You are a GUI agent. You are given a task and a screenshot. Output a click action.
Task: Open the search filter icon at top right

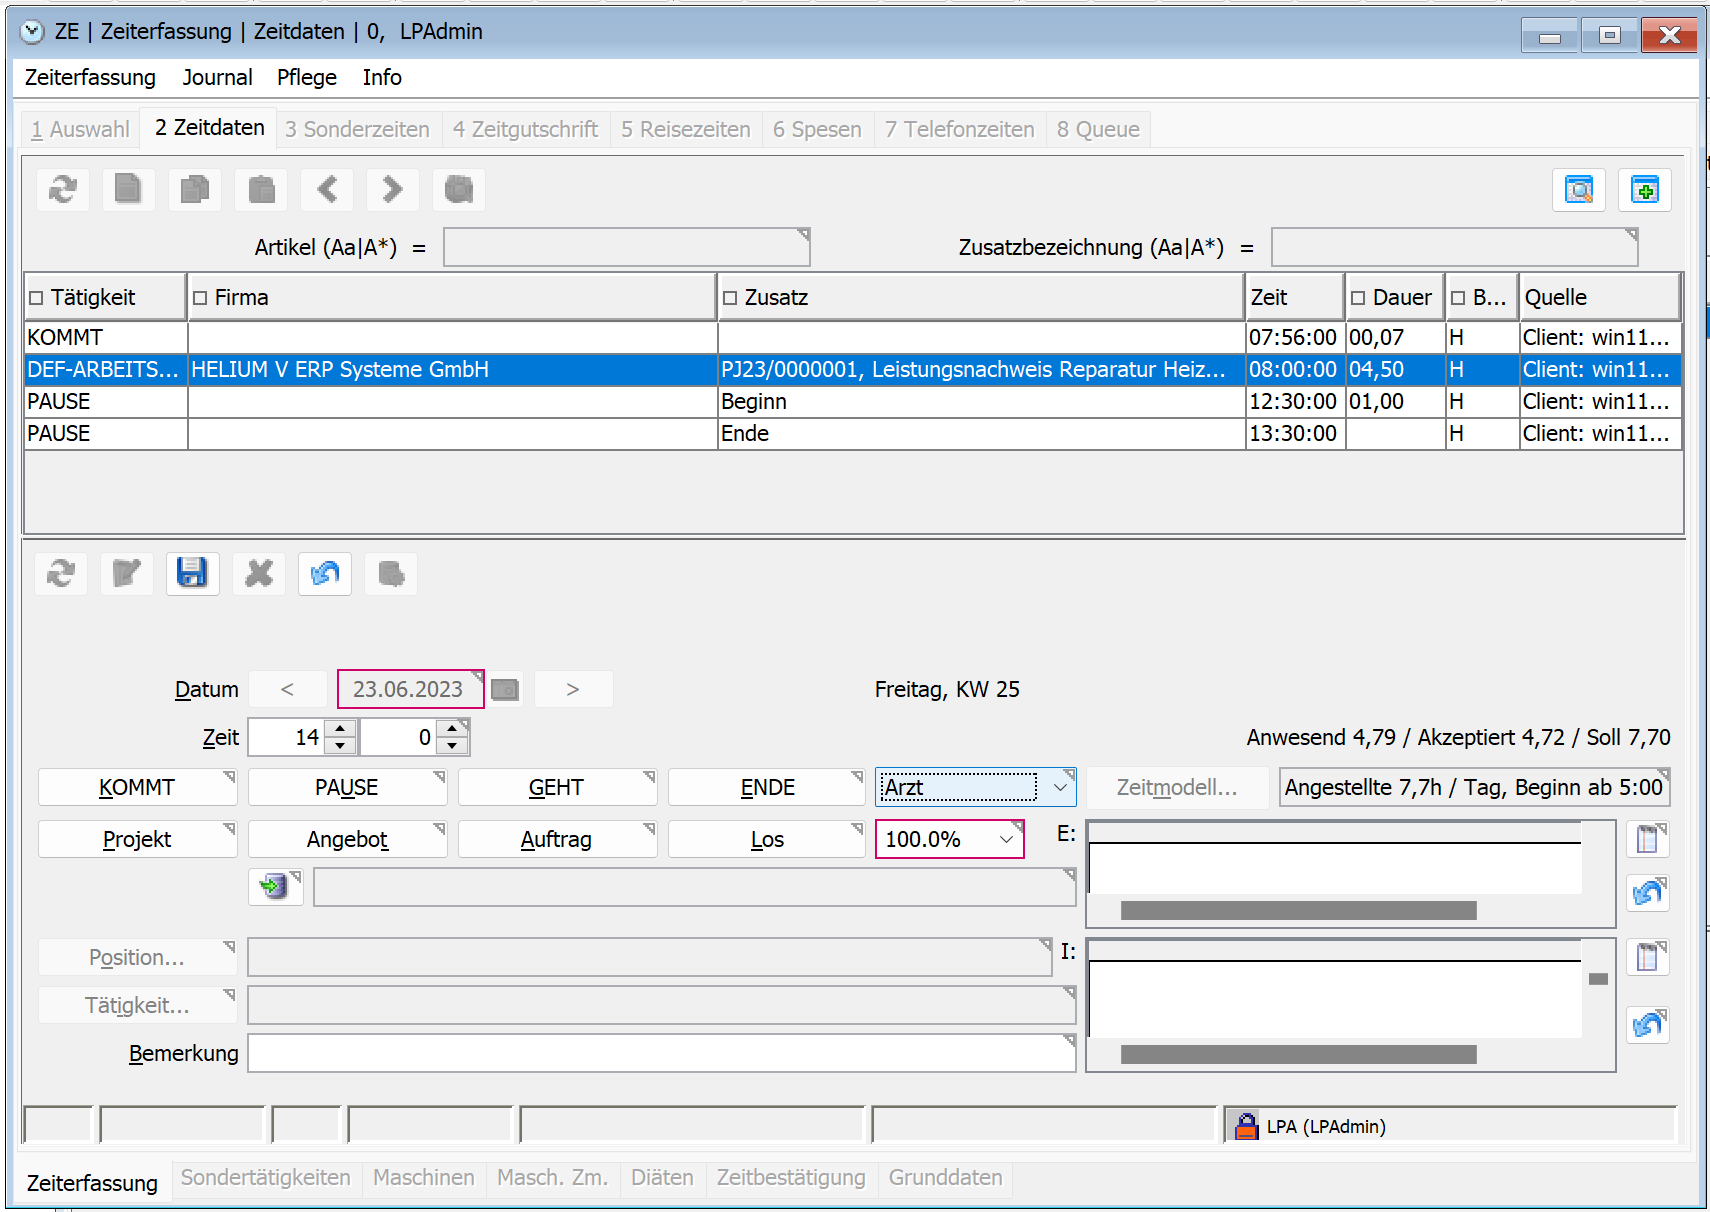(1578, 190)
